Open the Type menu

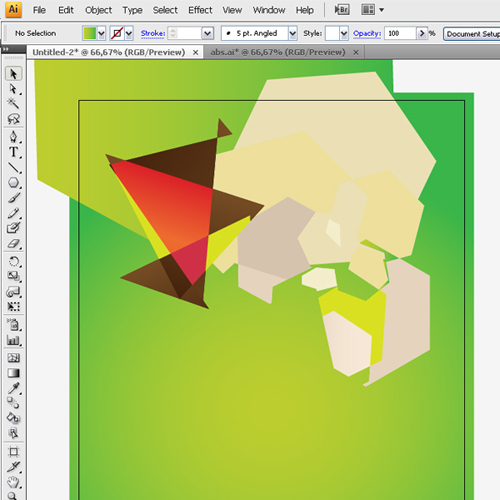132,10
